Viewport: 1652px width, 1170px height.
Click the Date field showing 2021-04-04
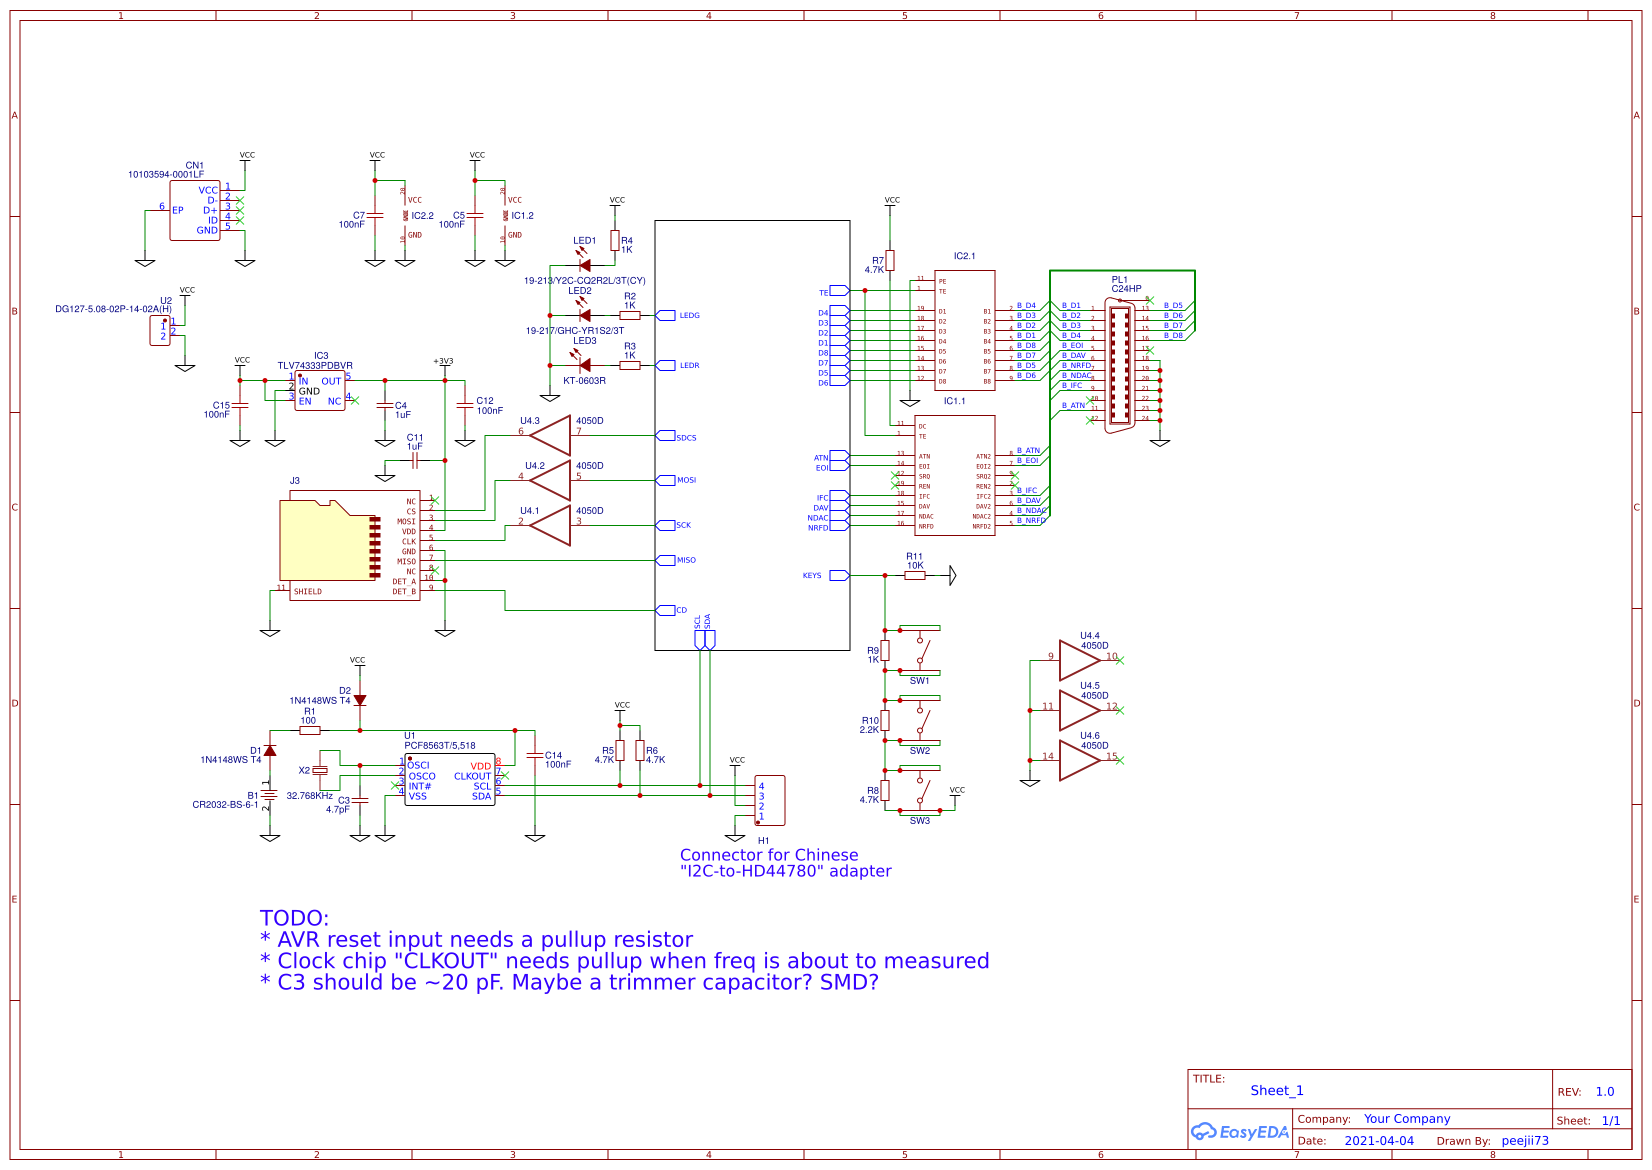tap(1381, 1140)
